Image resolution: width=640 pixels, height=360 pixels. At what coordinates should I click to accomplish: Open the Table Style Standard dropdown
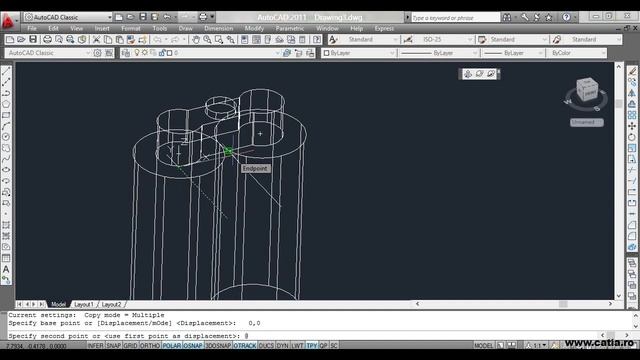pyautogui.click(x=518, y=40)
